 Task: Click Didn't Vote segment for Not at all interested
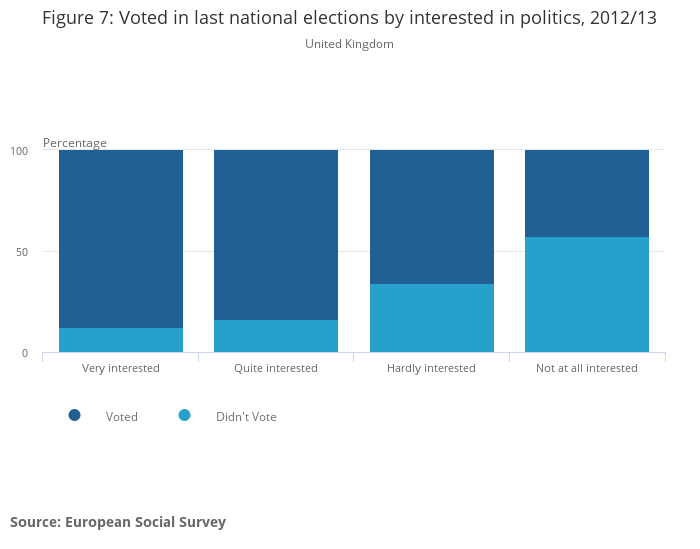click(x=587, y=295)
